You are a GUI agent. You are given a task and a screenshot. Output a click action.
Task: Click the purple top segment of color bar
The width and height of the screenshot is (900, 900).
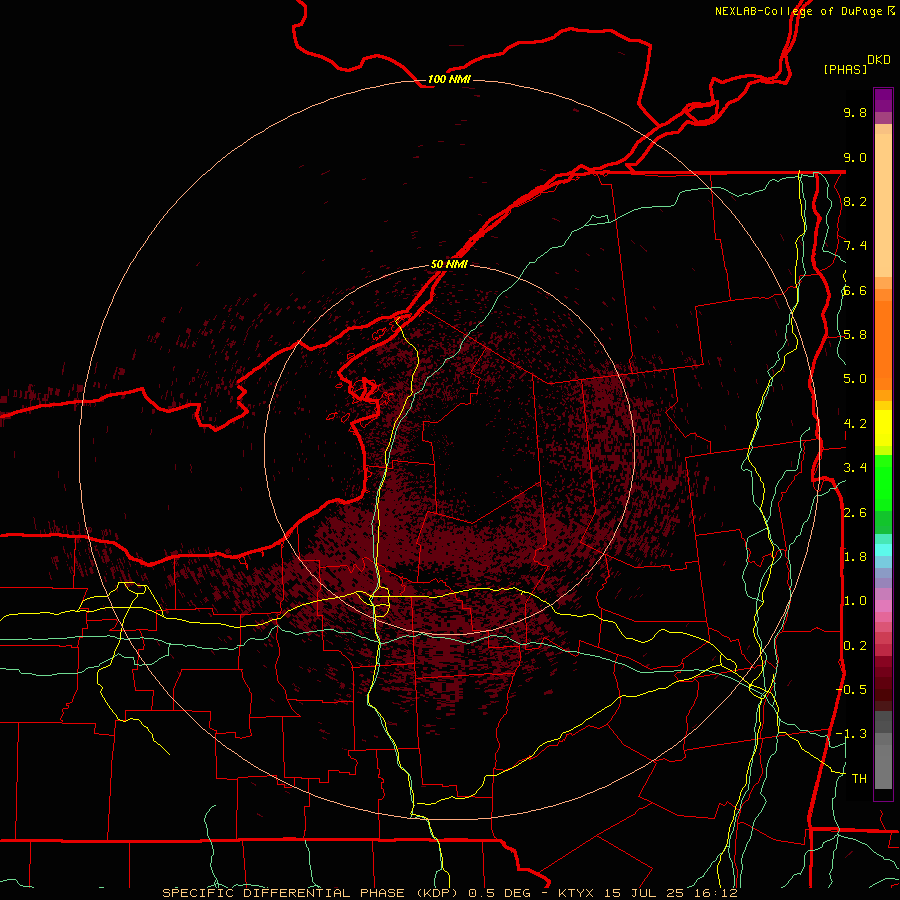[883, 100]
